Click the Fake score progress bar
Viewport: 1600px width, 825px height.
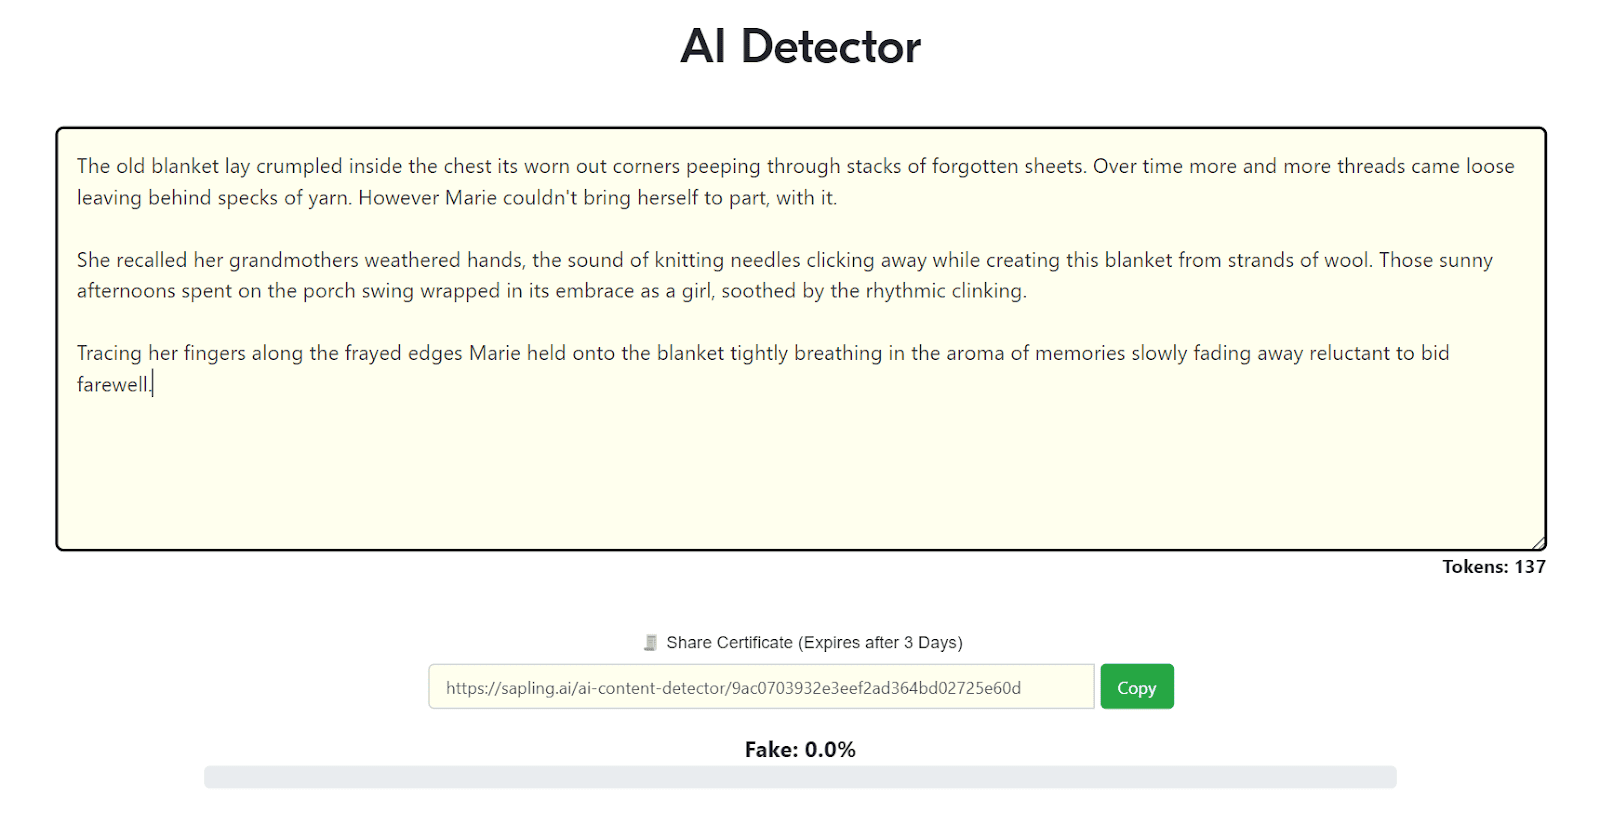pos(800,777)
